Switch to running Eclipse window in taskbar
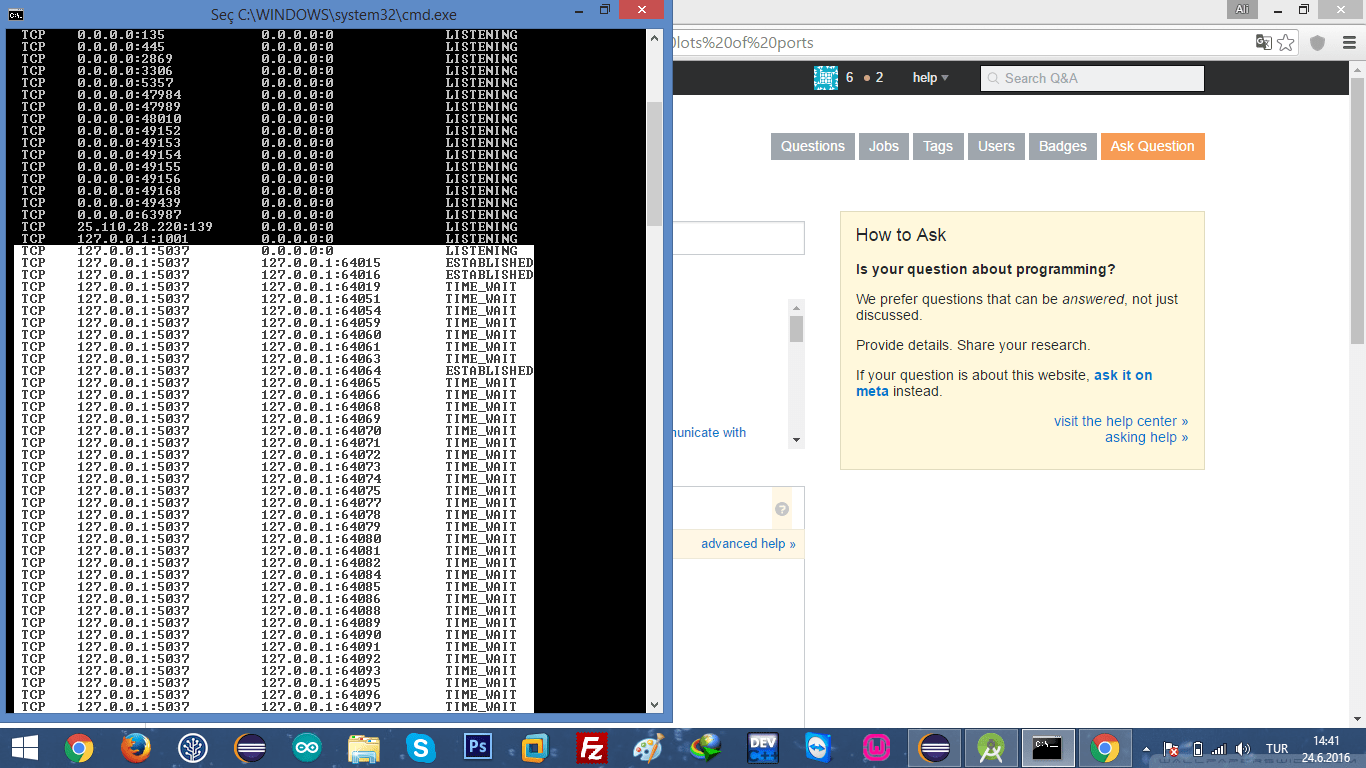 pos(935,748)
